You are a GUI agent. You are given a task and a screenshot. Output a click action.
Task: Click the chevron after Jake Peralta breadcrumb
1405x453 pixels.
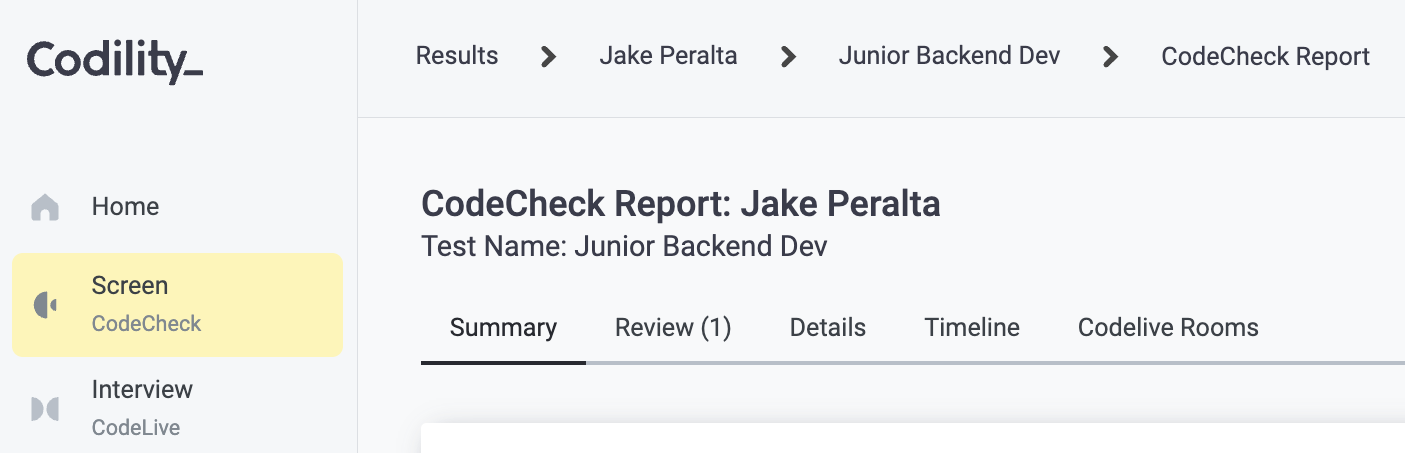click(x=788, y=57)
